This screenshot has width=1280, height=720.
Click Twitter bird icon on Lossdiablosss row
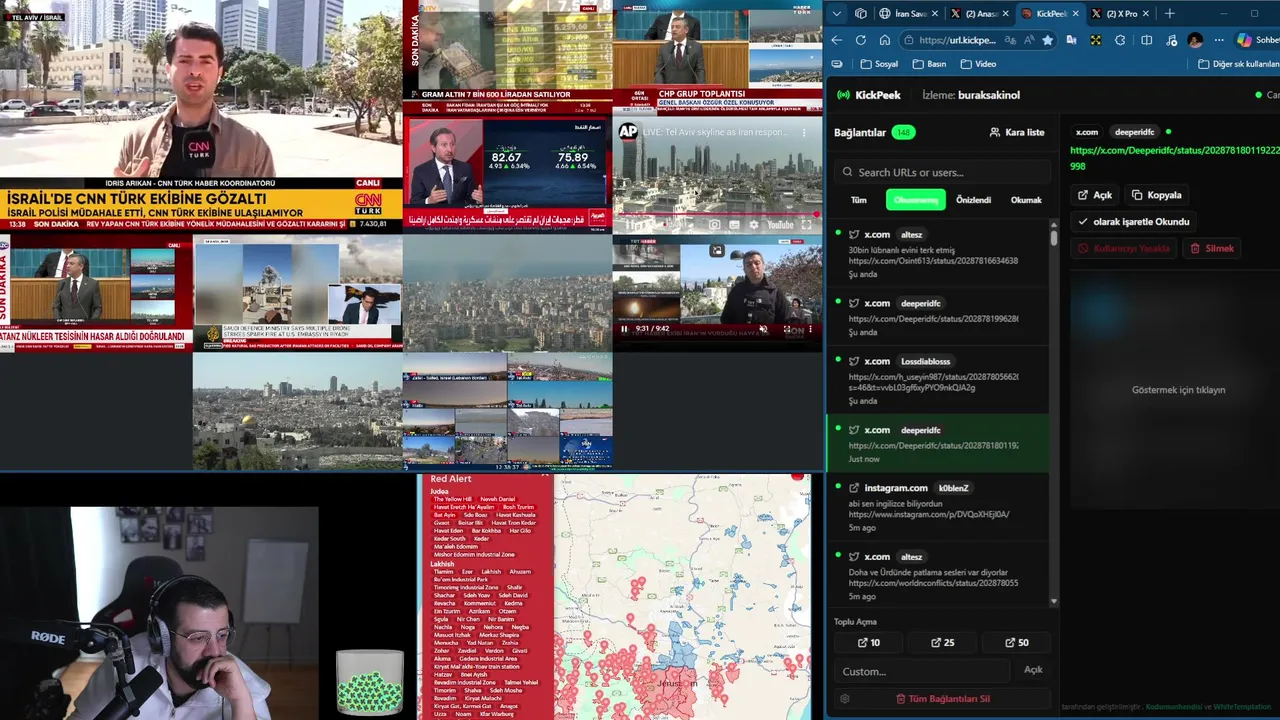click(854, 361)
